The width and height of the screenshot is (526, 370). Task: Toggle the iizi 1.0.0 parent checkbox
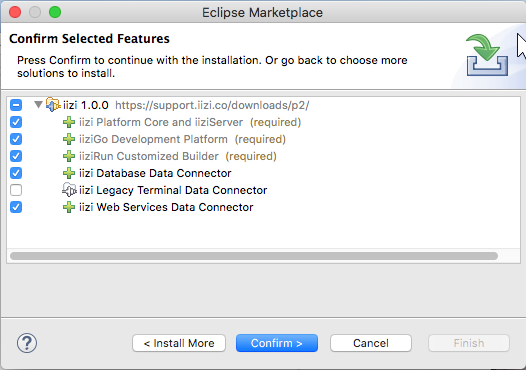(16, 105)
